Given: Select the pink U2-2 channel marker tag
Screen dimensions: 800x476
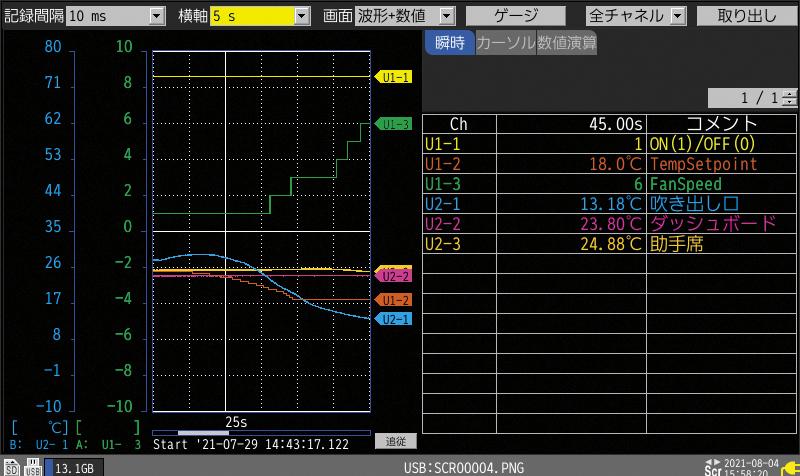Looking at the screenshot, I should [x=394, y=275].
